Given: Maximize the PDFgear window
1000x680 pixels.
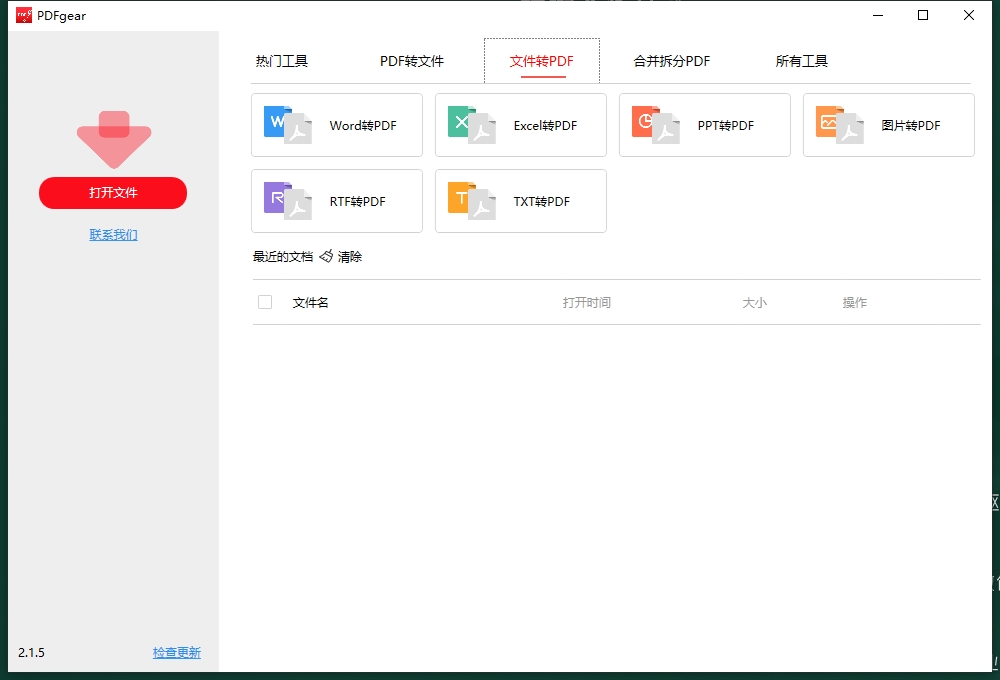Looking at the screenshot, I should click(923, 15).
